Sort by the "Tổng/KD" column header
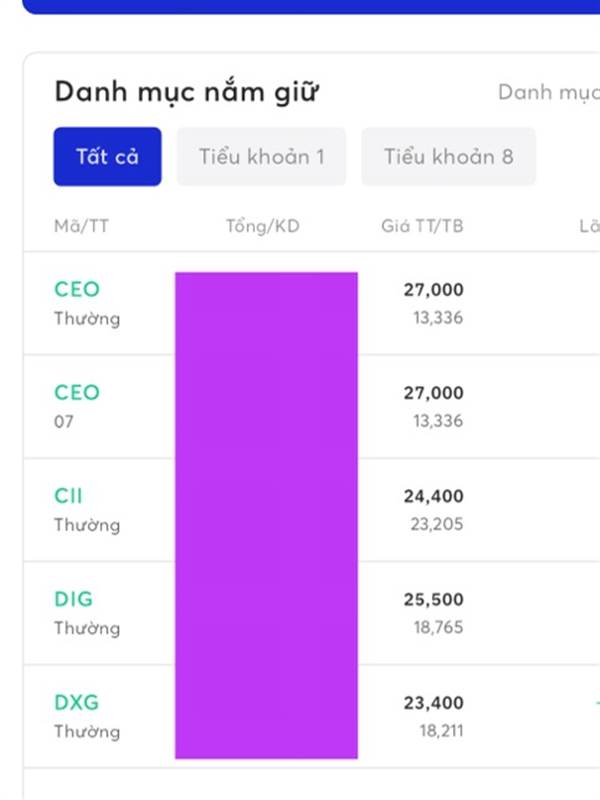Viewport: 600px width, 800px height. [262, 227]
